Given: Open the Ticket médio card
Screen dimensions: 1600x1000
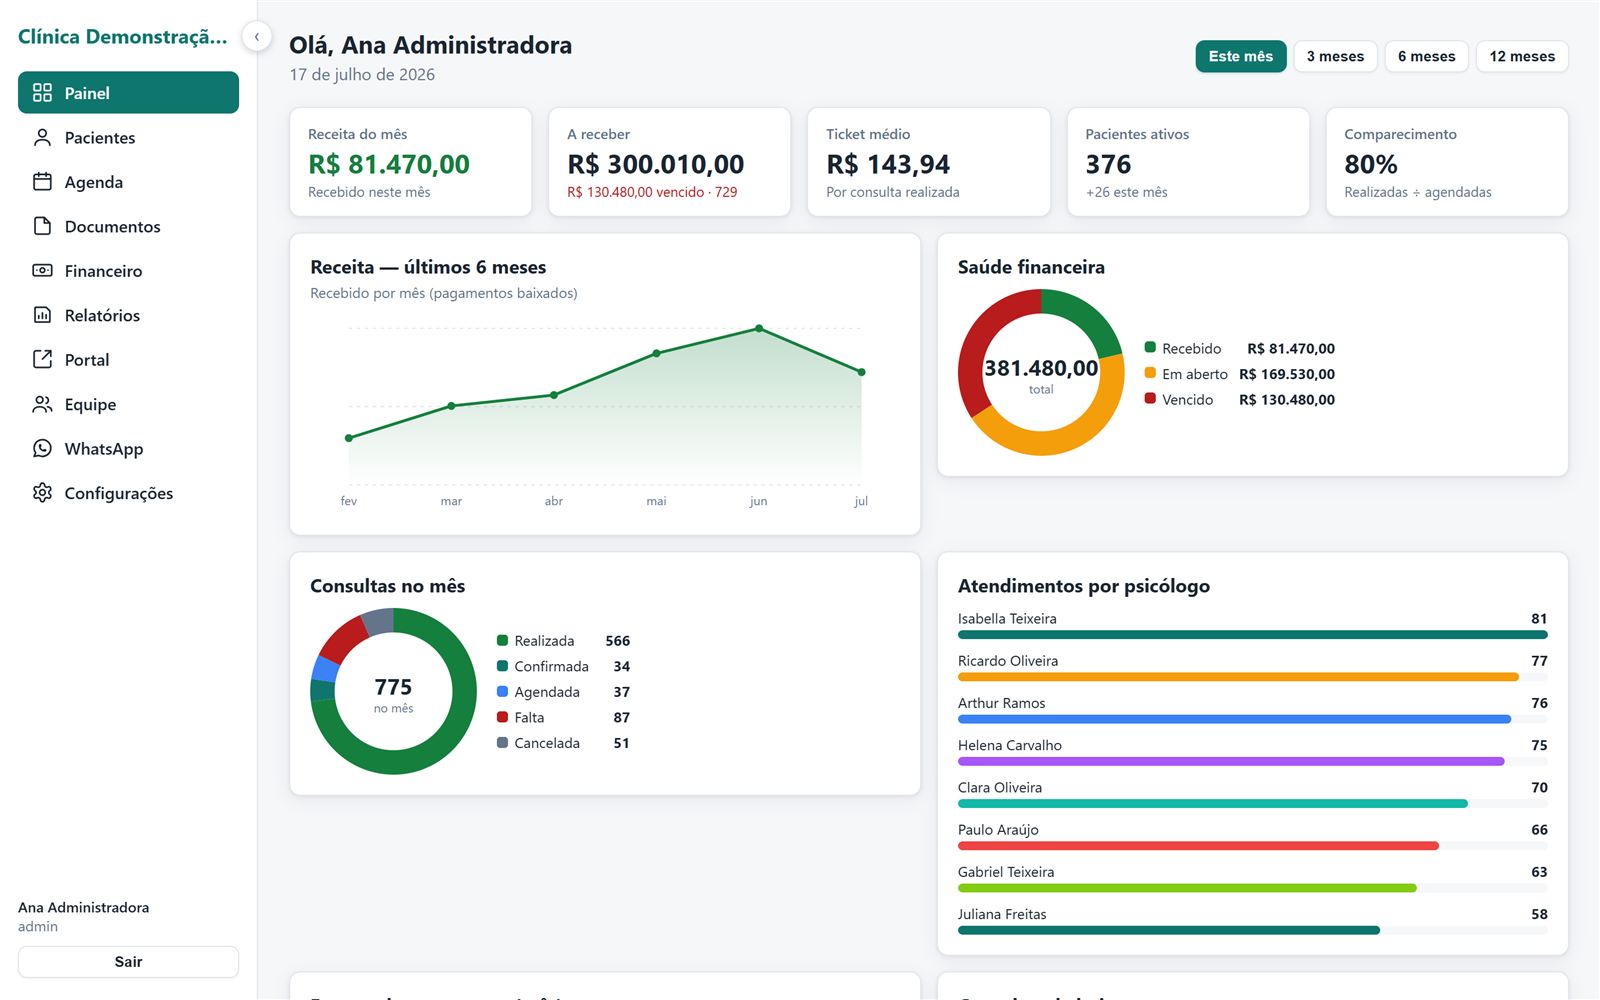Looking at the screenshot, I should point(929,162).
